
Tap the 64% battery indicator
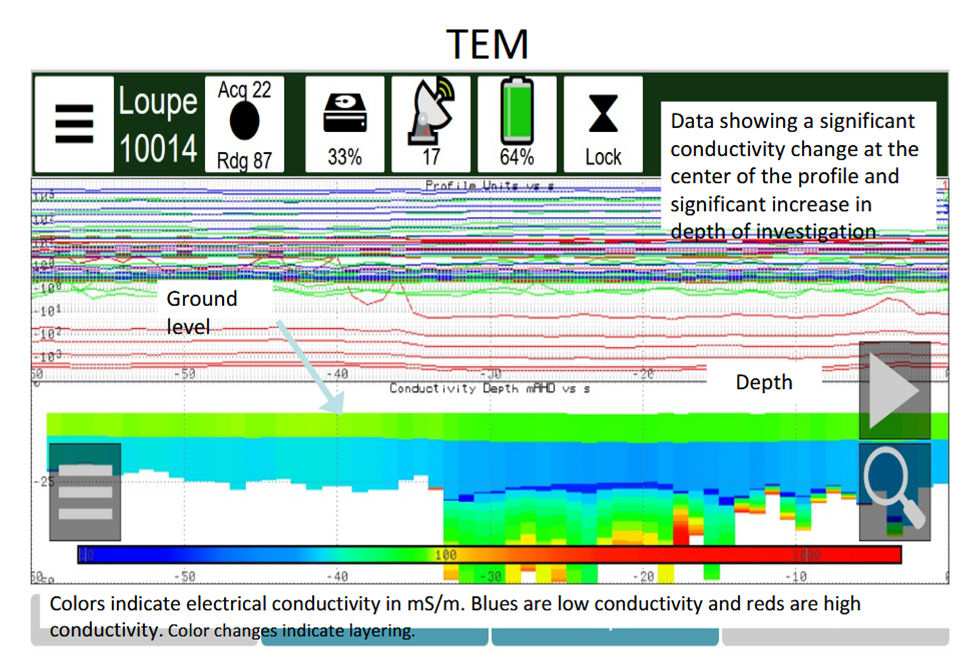(517, 124)
